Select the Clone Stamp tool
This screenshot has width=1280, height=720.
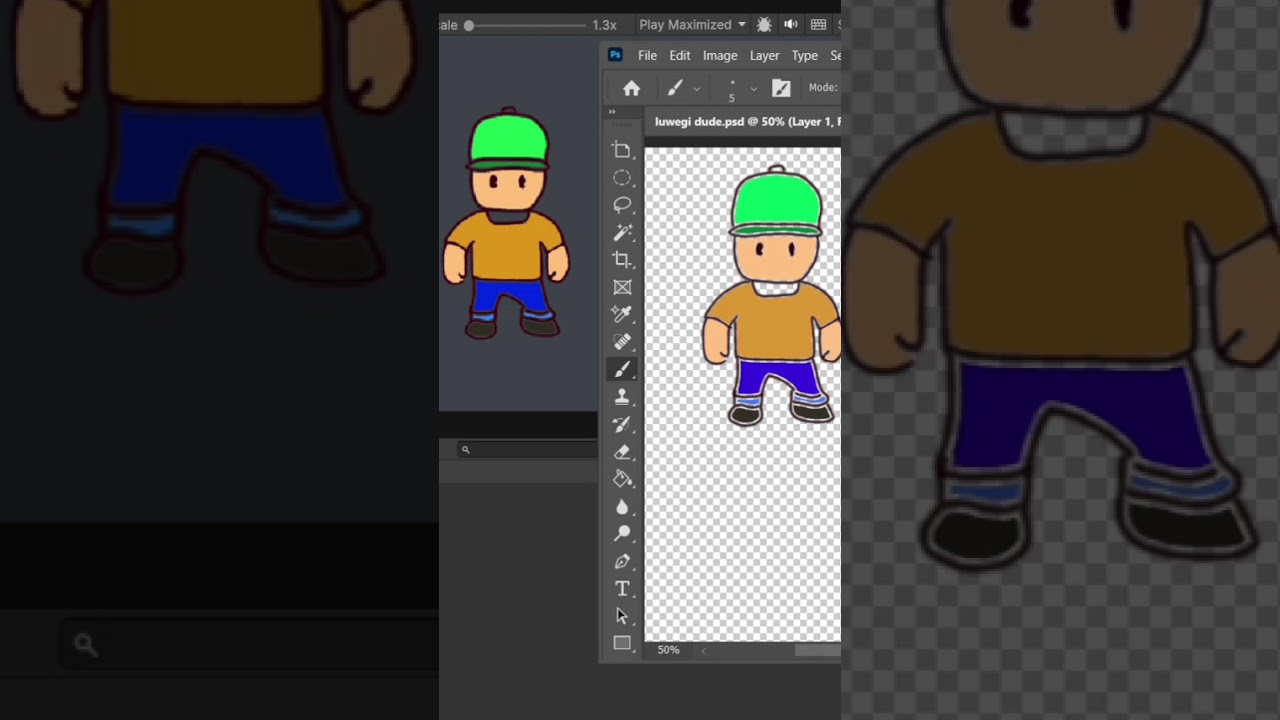(x=622, y=397)
